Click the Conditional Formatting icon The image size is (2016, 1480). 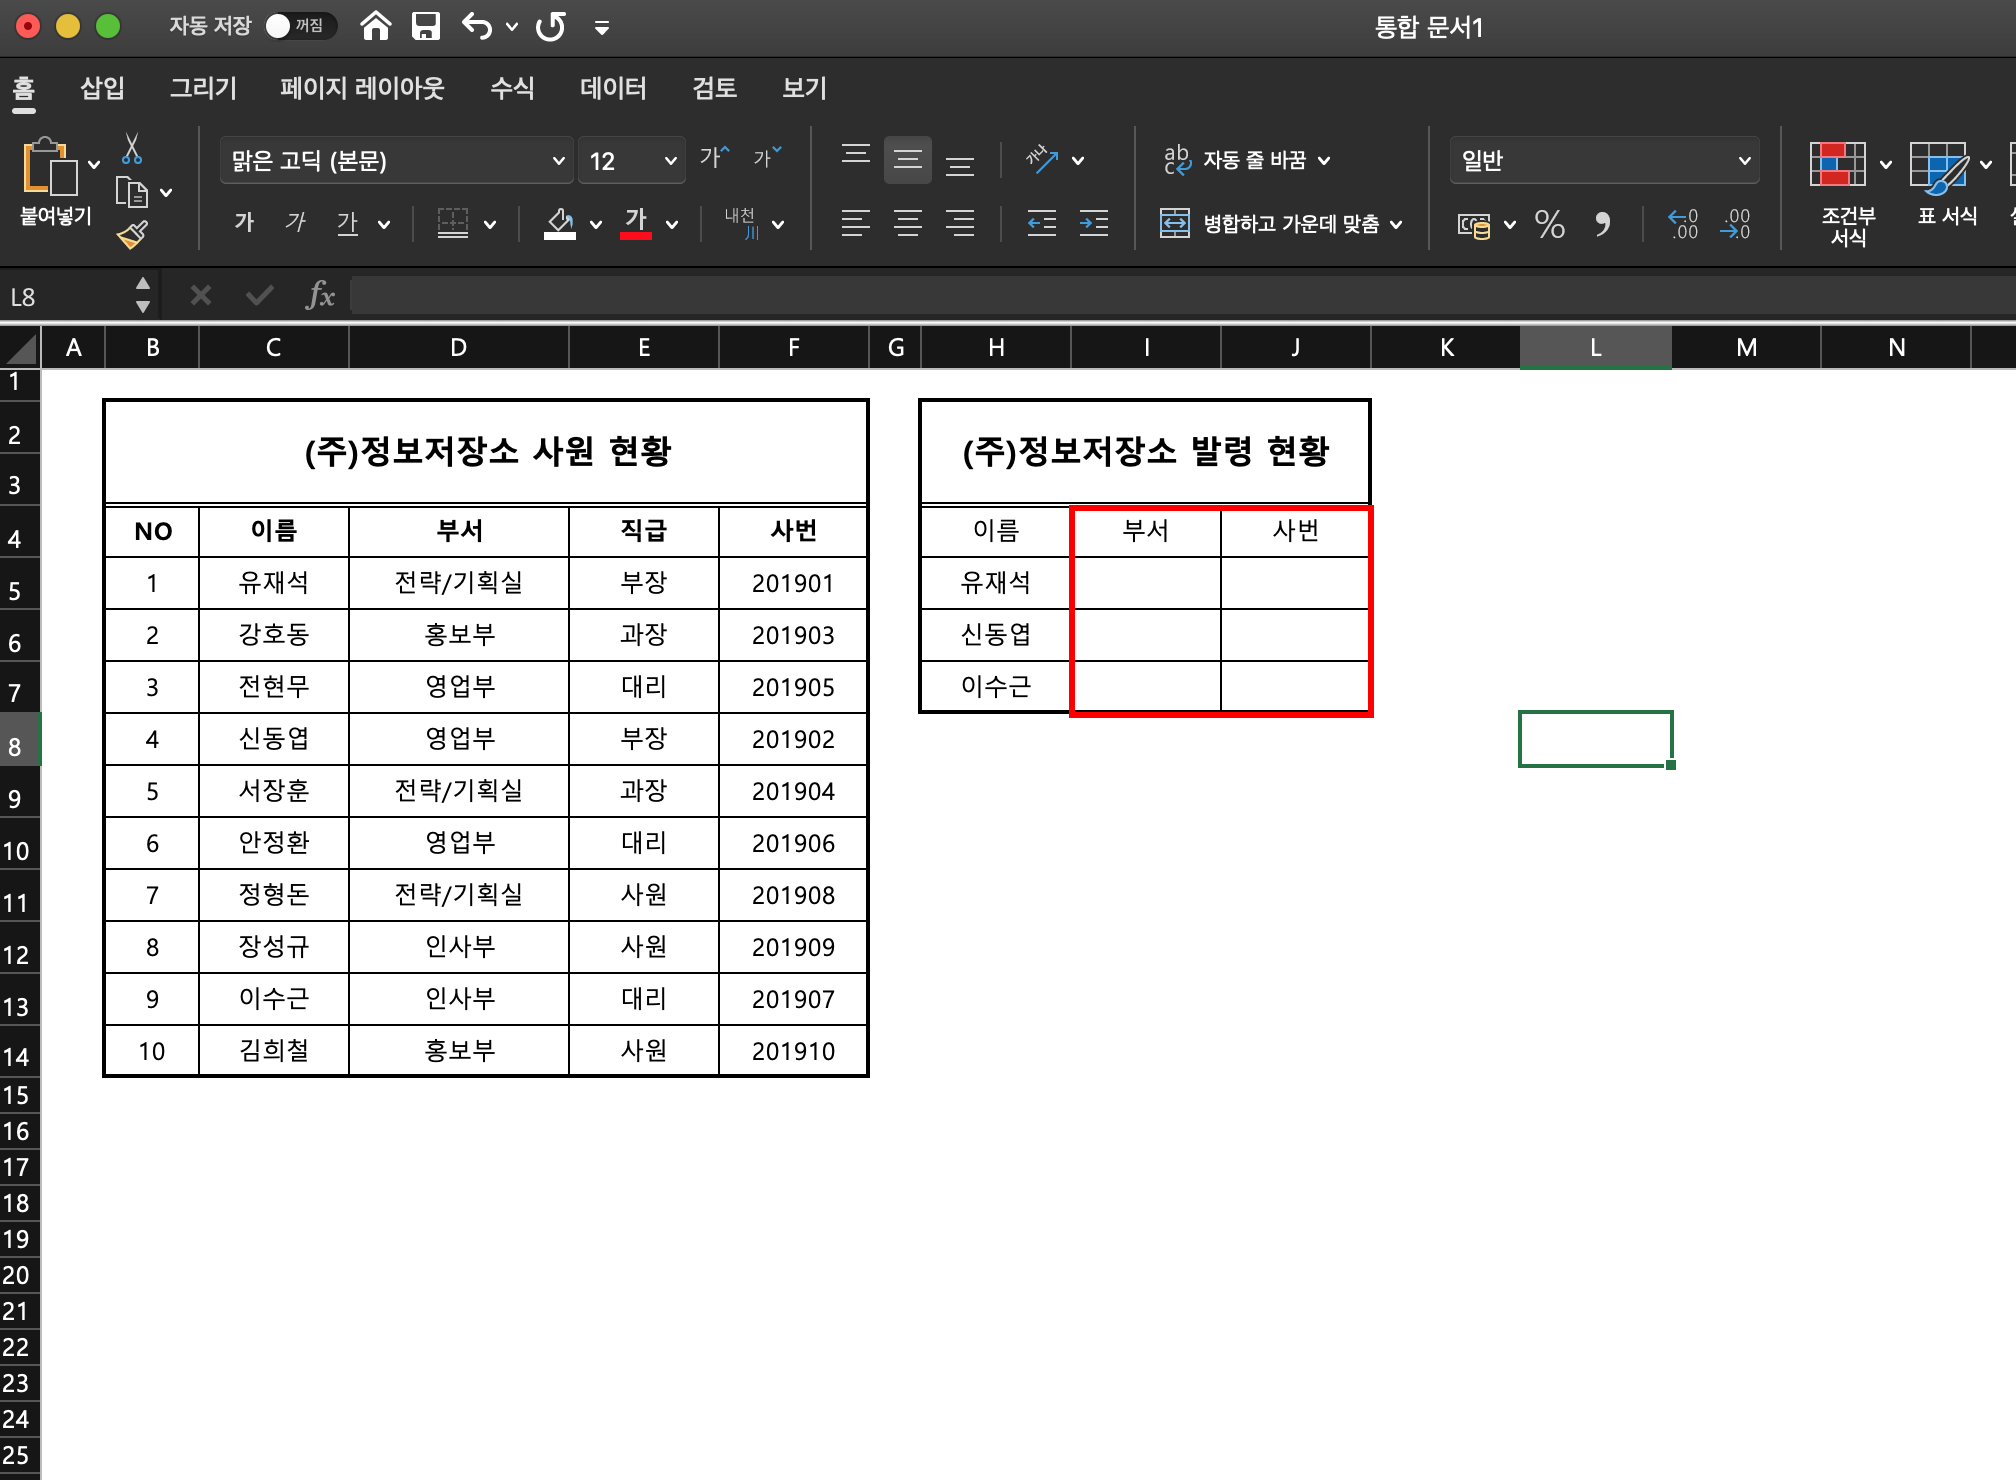[x=1837, y=164]
